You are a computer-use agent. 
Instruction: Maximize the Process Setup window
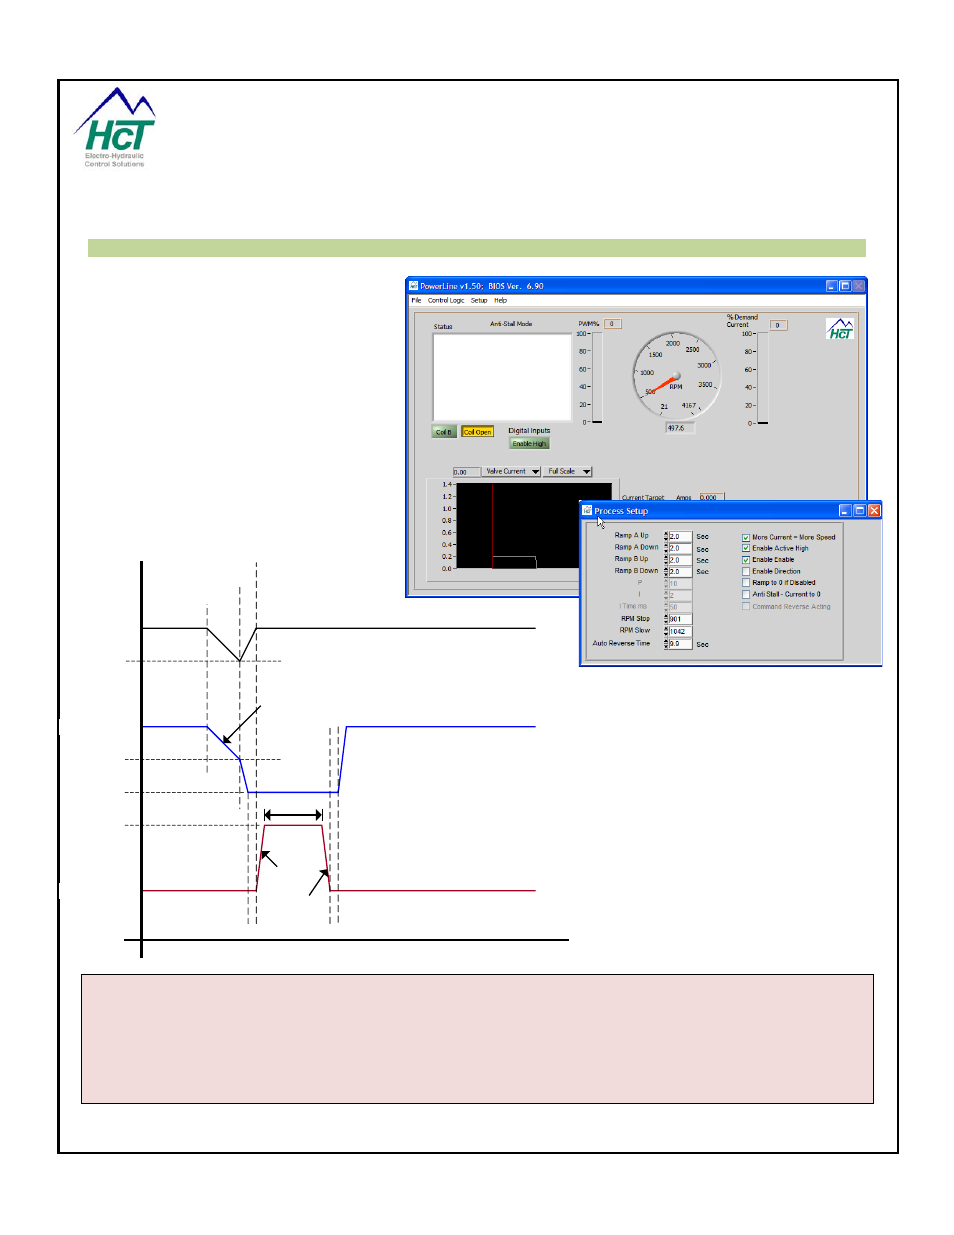click(859, 510)
